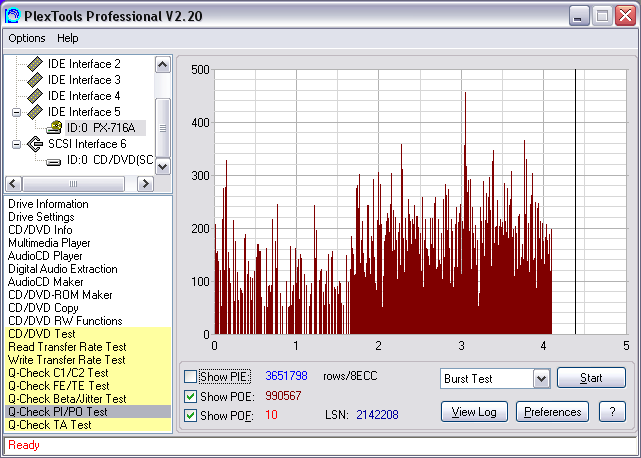
Task: Close the PlexTools Professional window
Action: pyautogui.click(x=626, y=16)
